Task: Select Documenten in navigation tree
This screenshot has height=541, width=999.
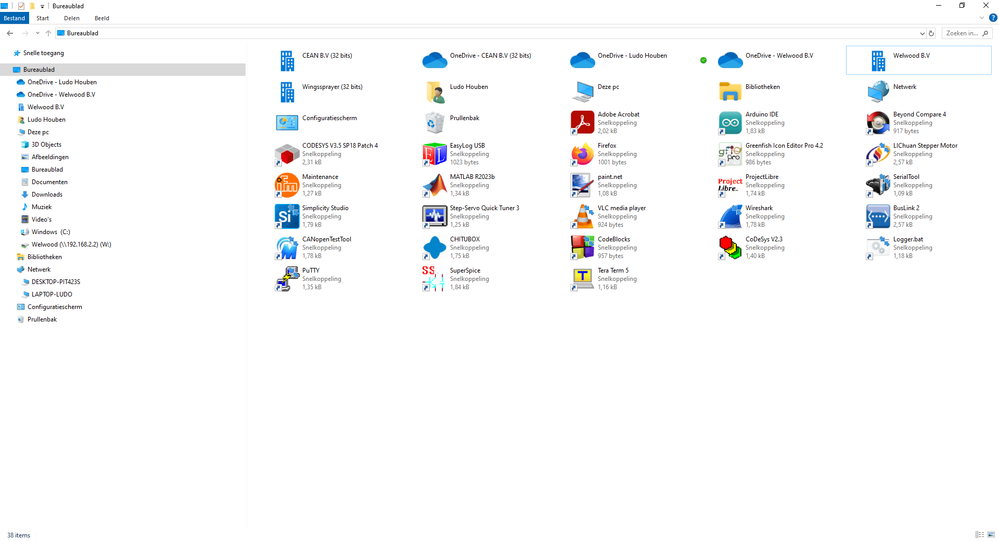Action: coord(49,182)
